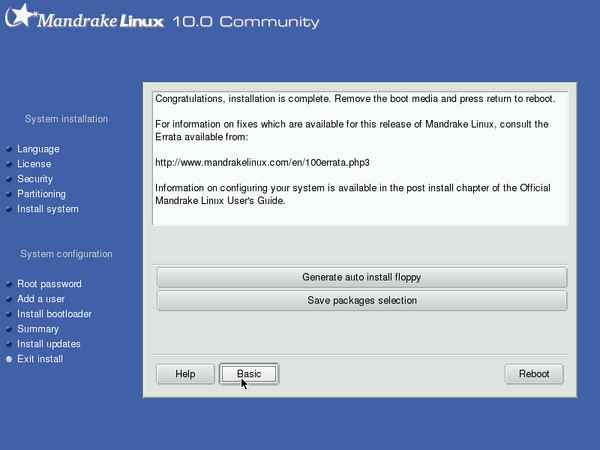Click the bullet icon beside Language
The height and width of the screenshot is (450, 600).
pyautogui.click(x=9, y=149)
